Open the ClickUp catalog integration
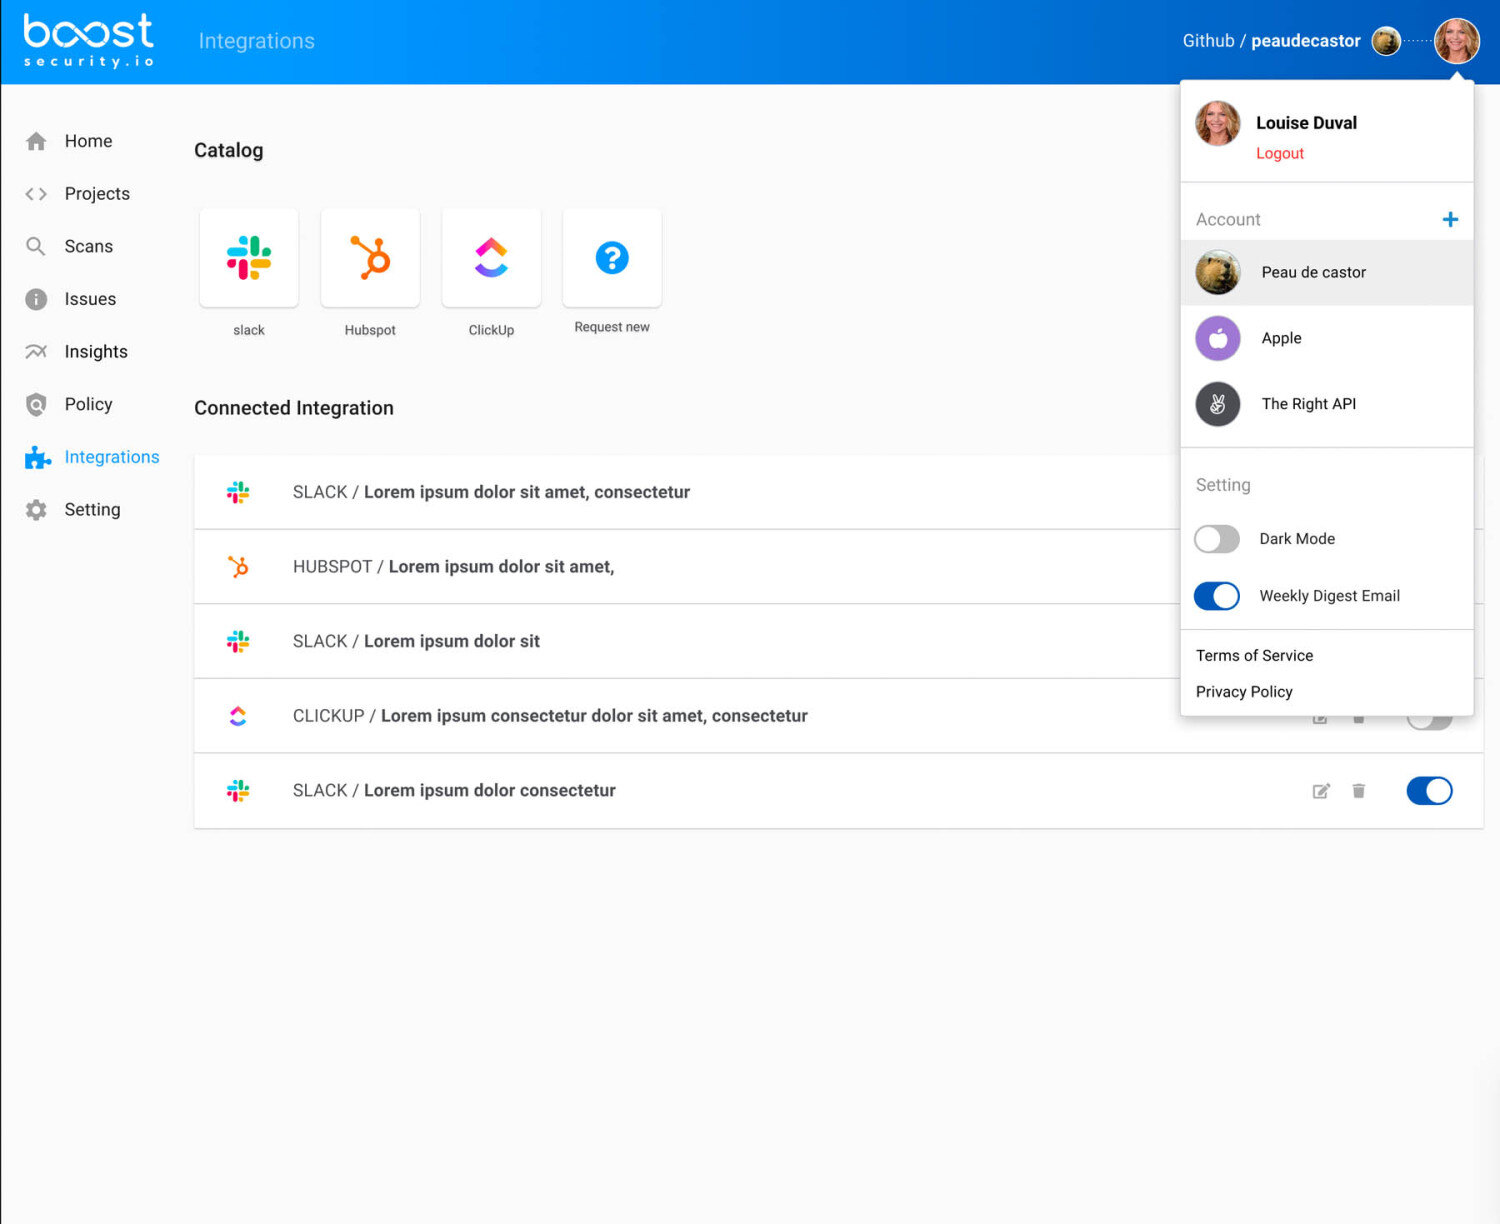Viewport: 1500px width, 1224px height. click(491, 258)
